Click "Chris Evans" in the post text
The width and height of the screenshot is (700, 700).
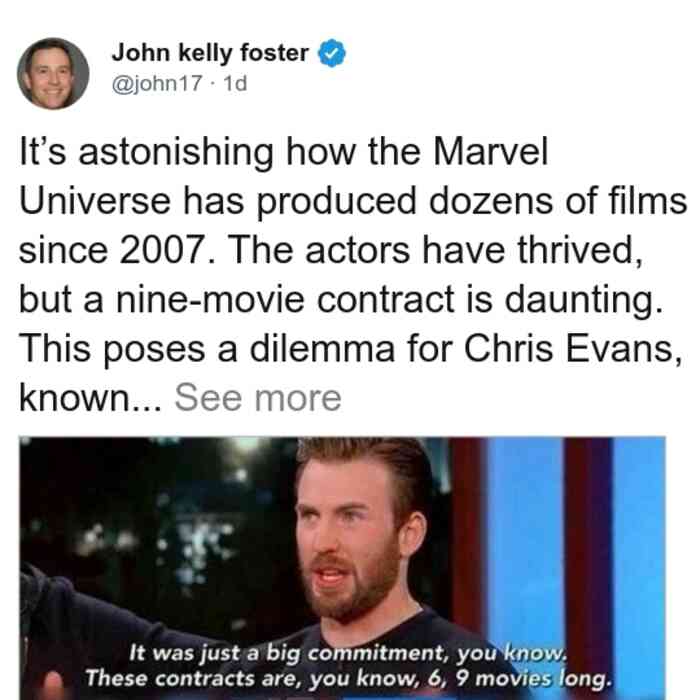(x=573, y=349)
